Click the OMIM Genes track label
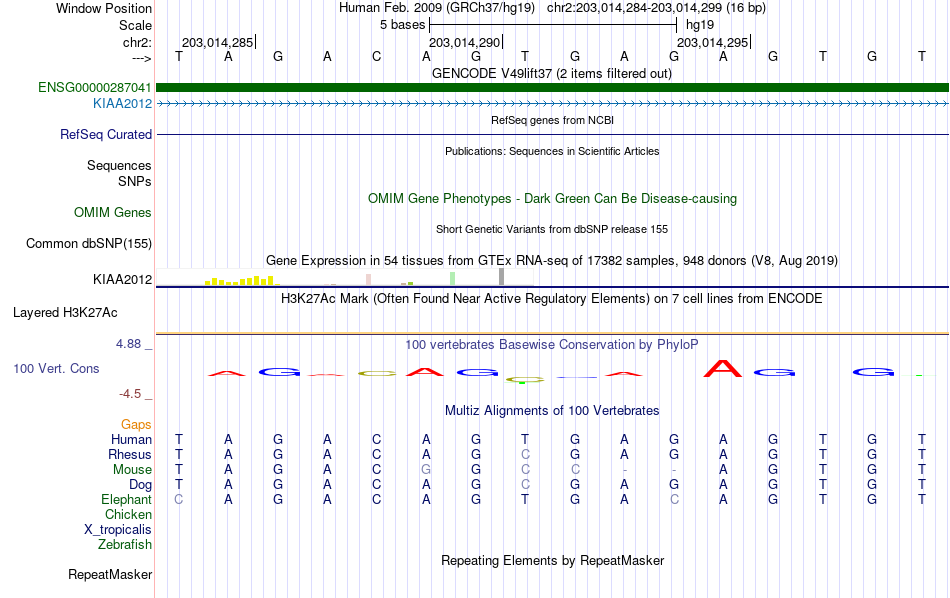Image resolution: width=950 pixels, height=598 pixels. pos(113,213)
